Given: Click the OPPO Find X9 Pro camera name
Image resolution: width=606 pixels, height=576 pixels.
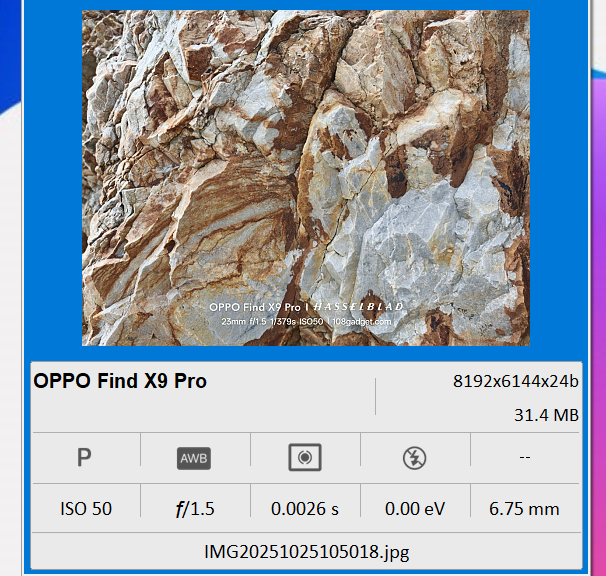Looking at the screenshot, I should point(120,381).
